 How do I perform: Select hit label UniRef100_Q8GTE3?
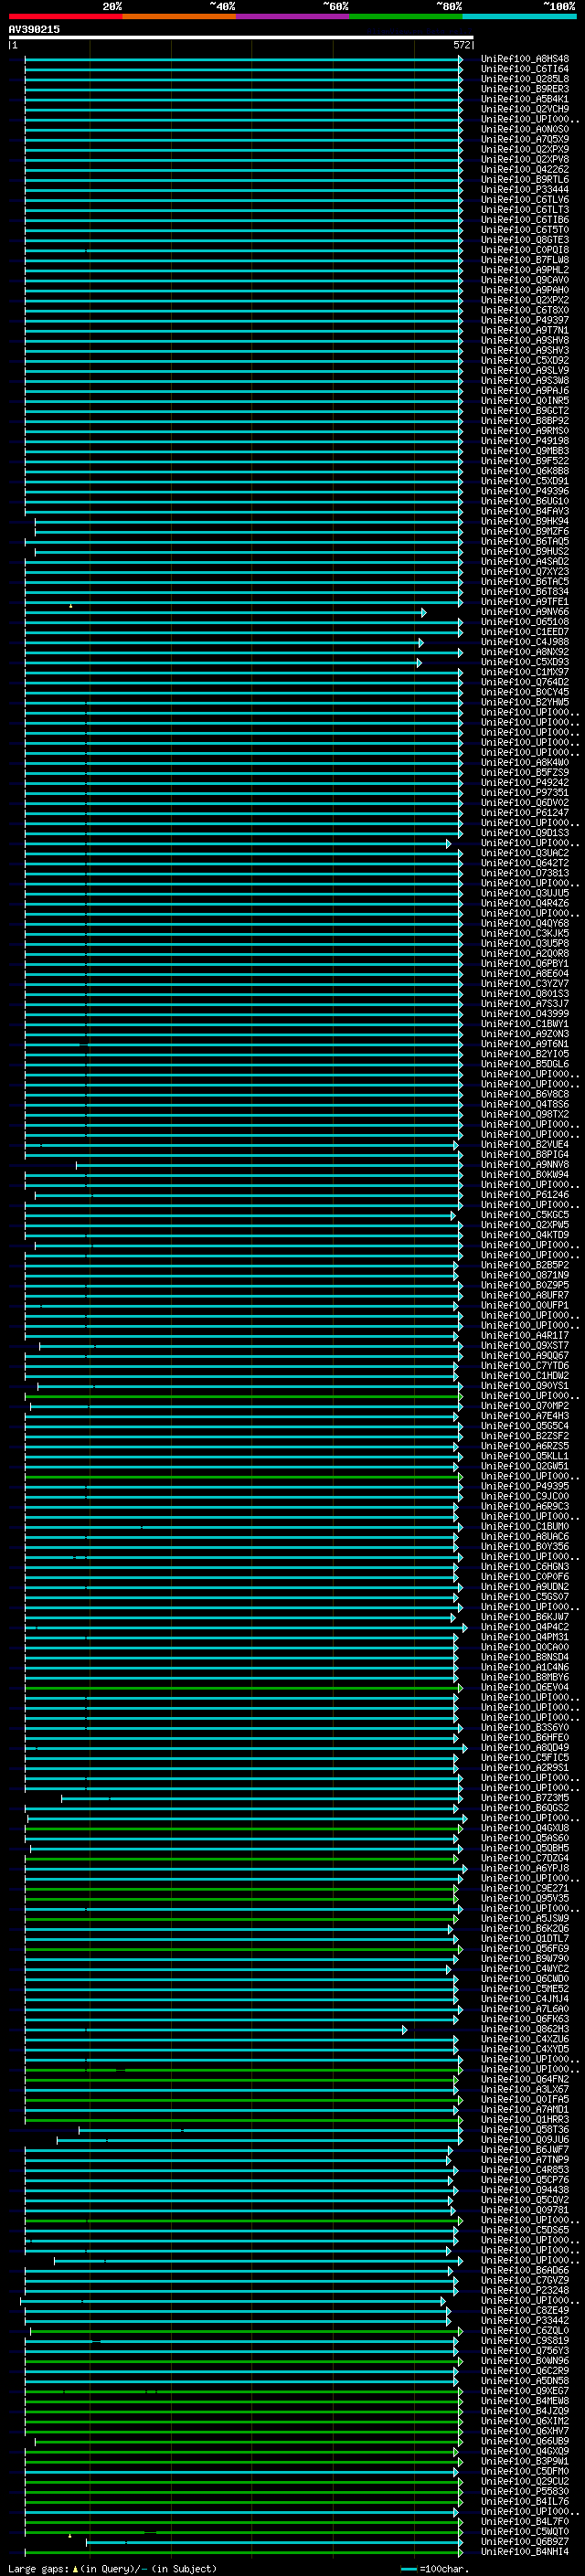[525, 240]
